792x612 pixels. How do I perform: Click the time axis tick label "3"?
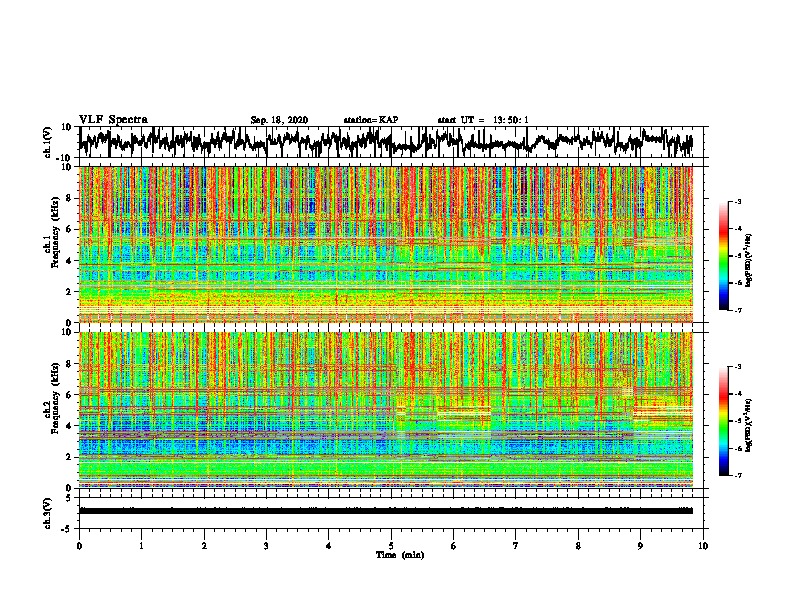coord(266,546)
